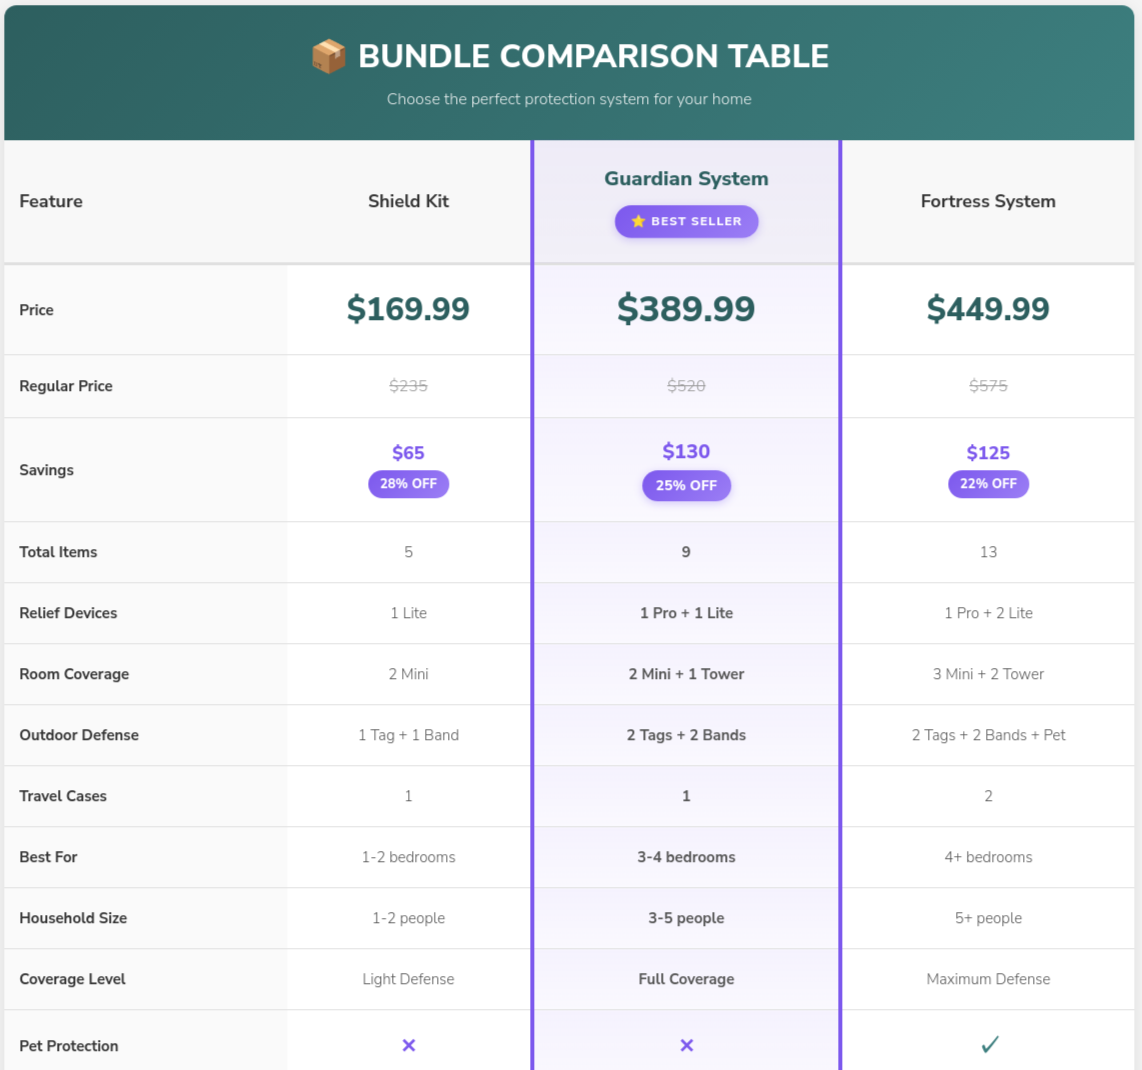Click the 22% OFF badge
The height and width of the screenshot is (1070, 1142).
pyautogui.click(x=988, y=484)
